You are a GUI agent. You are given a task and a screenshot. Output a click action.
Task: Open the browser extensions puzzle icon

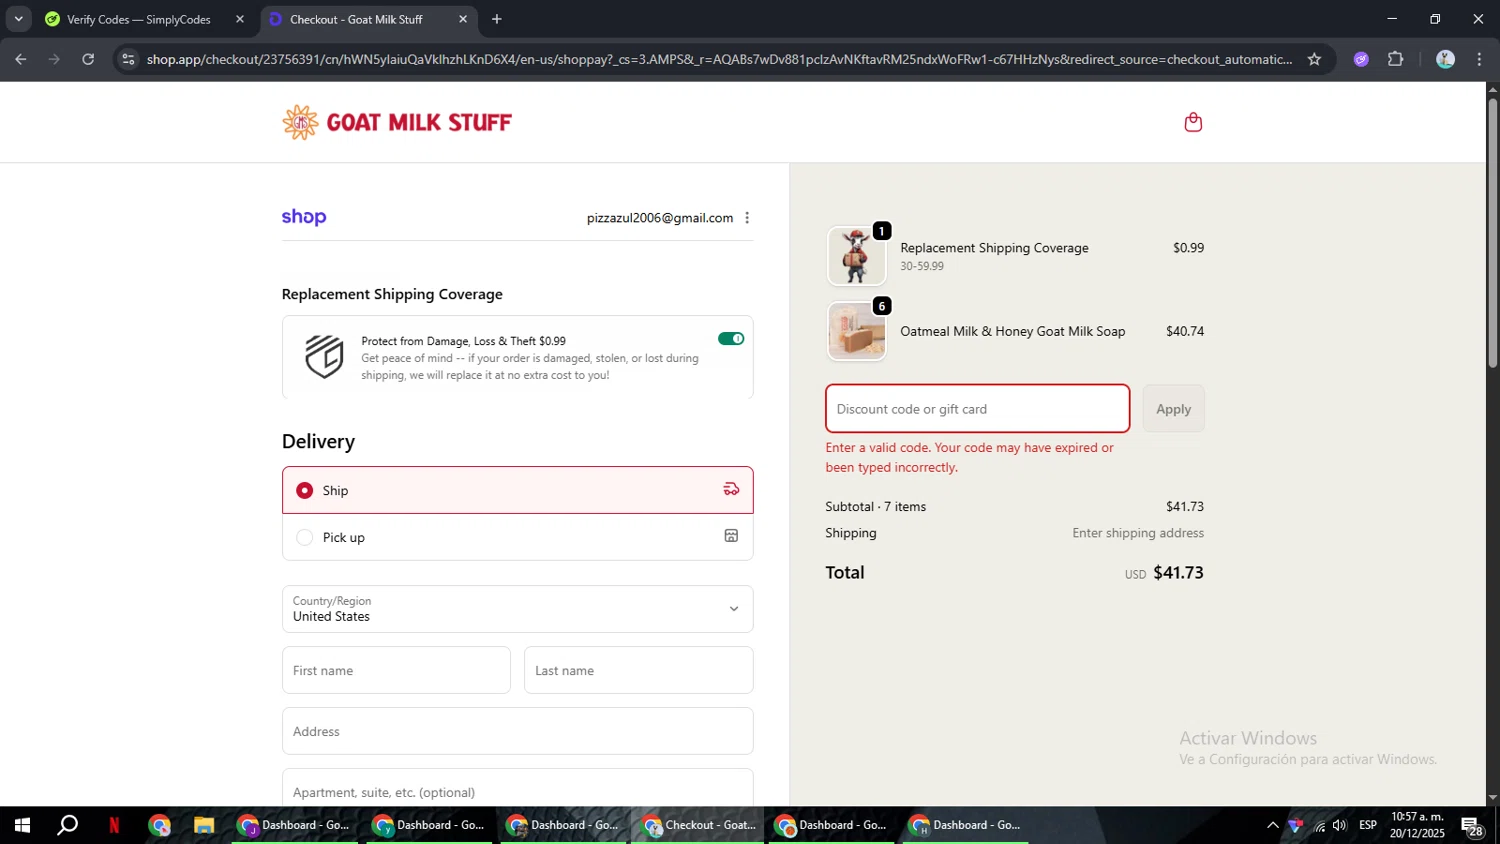(x=1396, y=59)
